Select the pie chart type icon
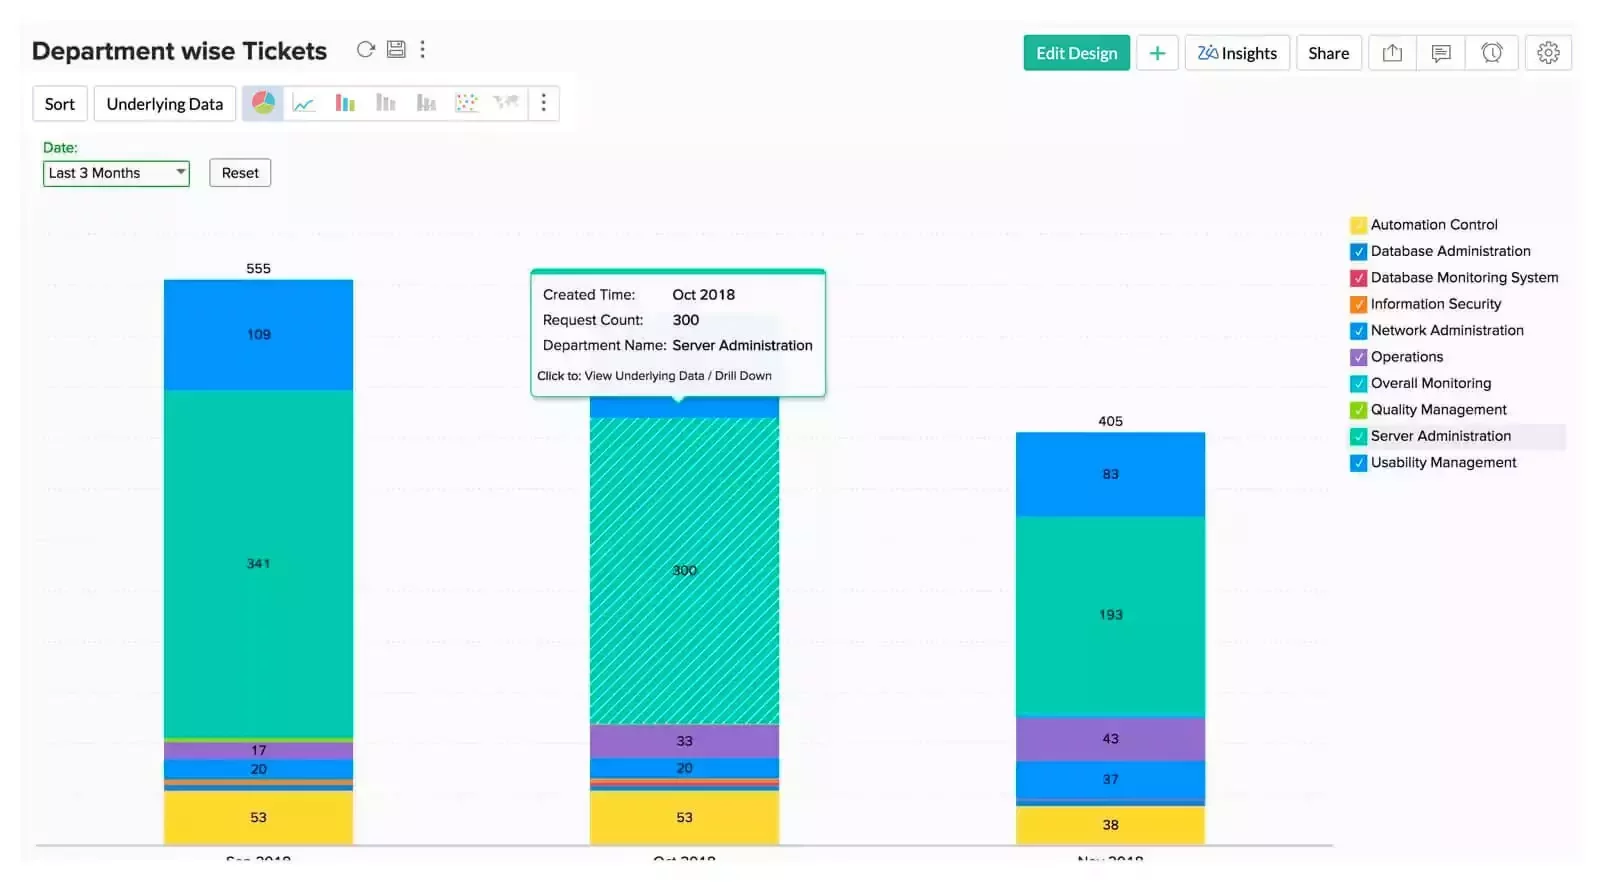Image resolution: width=1600 pixels, height=882 pixels. click(263, 103)
